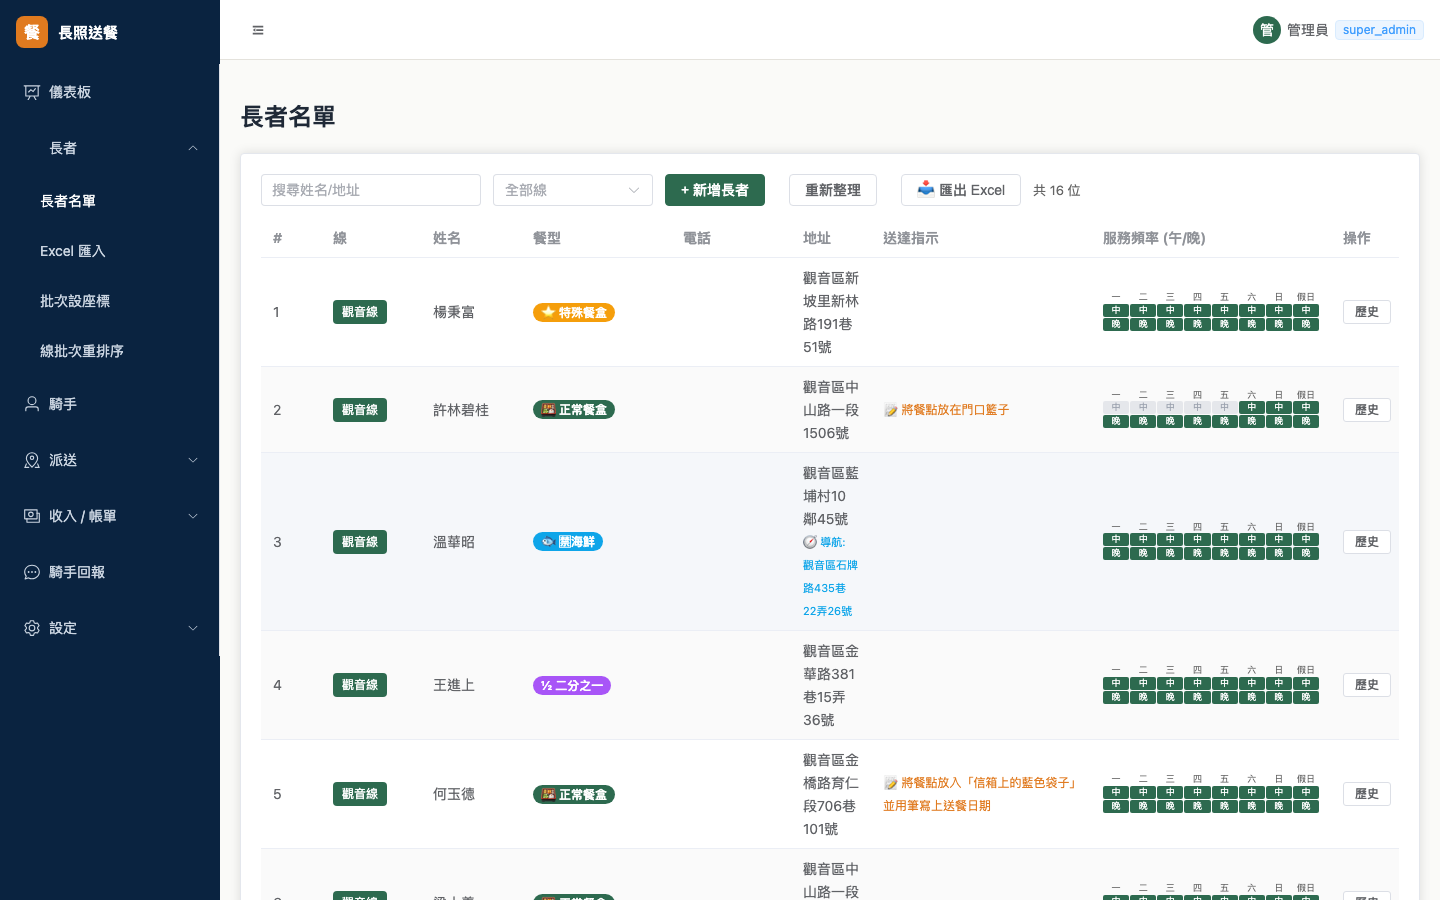The height and width of the screenshot is (900, 1440).
Task: Click the 派送 map-pin icon in sidebar
Action: (x=32, y=460)
